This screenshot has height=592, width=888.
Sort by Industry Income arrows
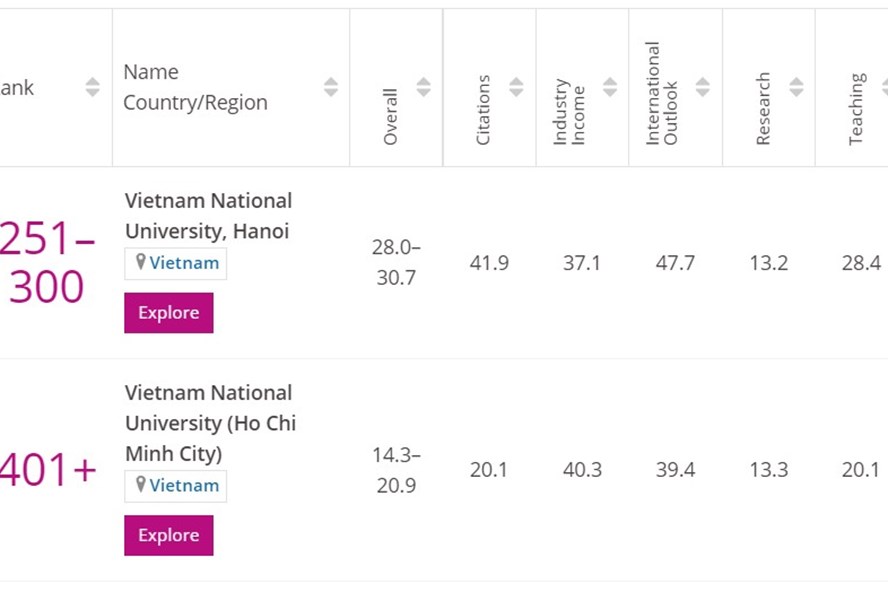(609, 87)
